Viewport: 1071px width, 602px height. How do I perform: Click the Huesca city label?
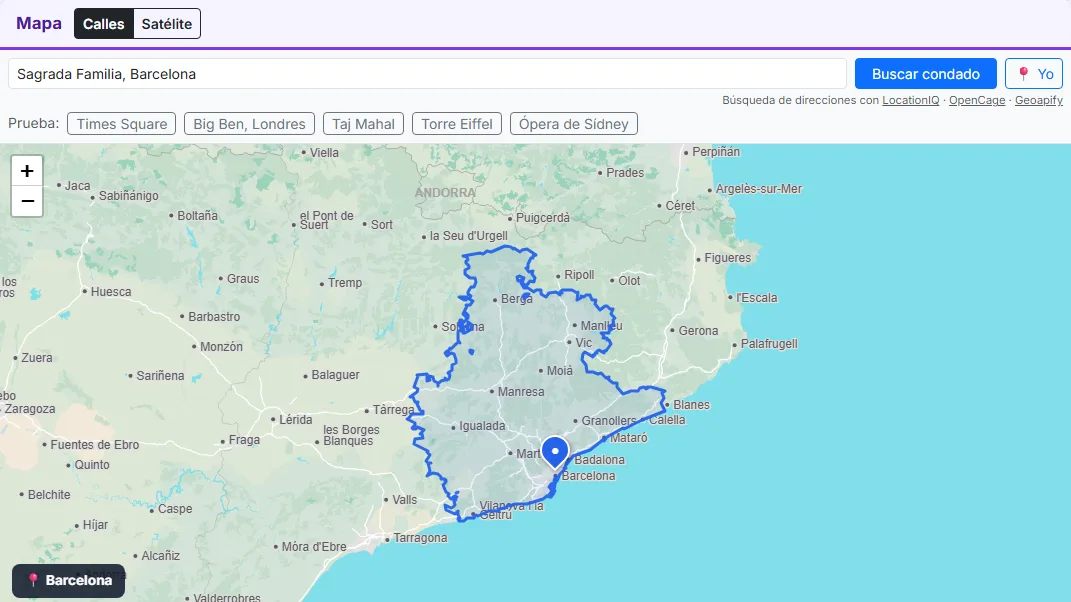pyautogui.click(x=111, y=292)
